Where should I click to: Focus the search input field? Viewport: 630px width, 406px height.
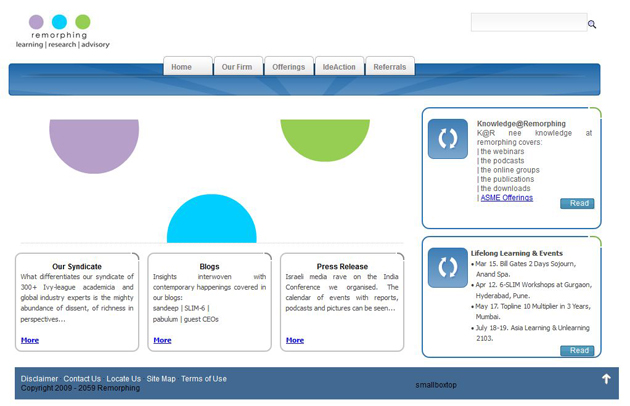tap(528, 23)
